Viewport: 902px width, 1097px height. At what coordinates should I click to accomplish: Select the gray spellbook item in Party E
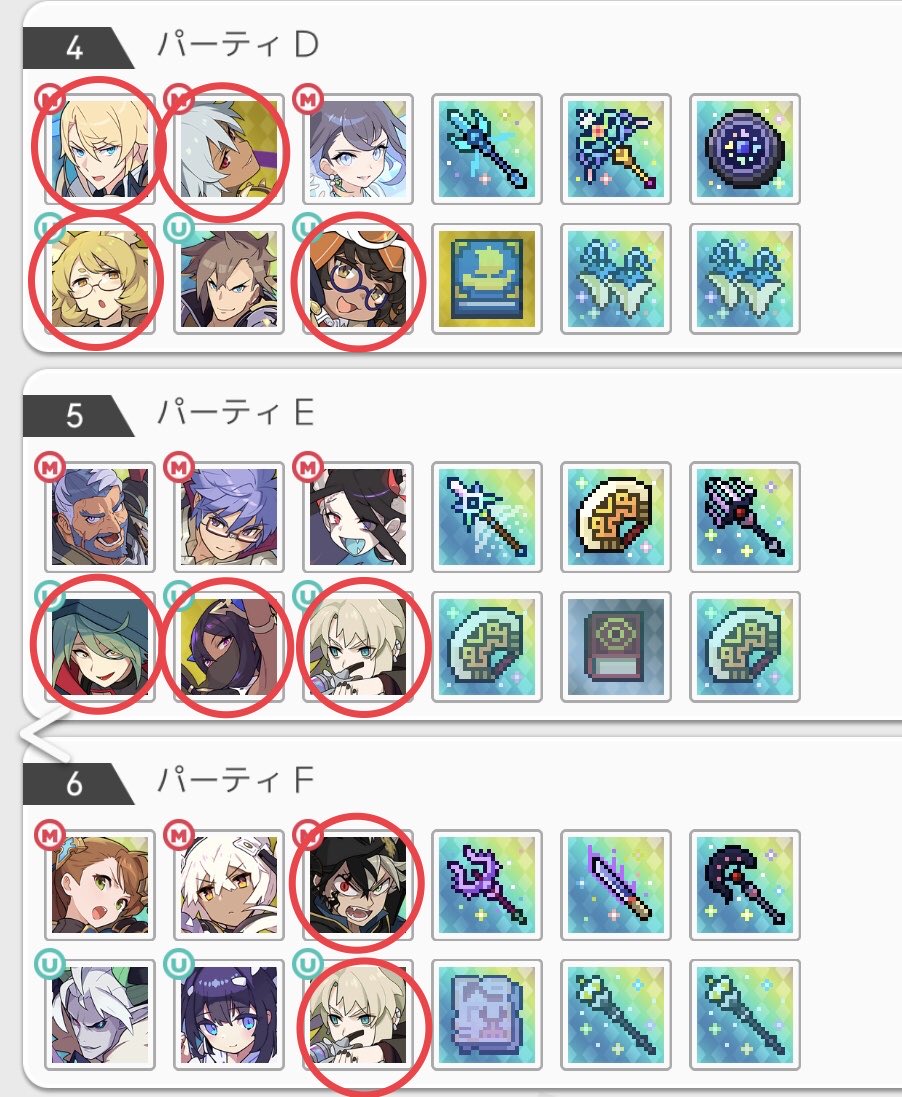coord(616,646)
